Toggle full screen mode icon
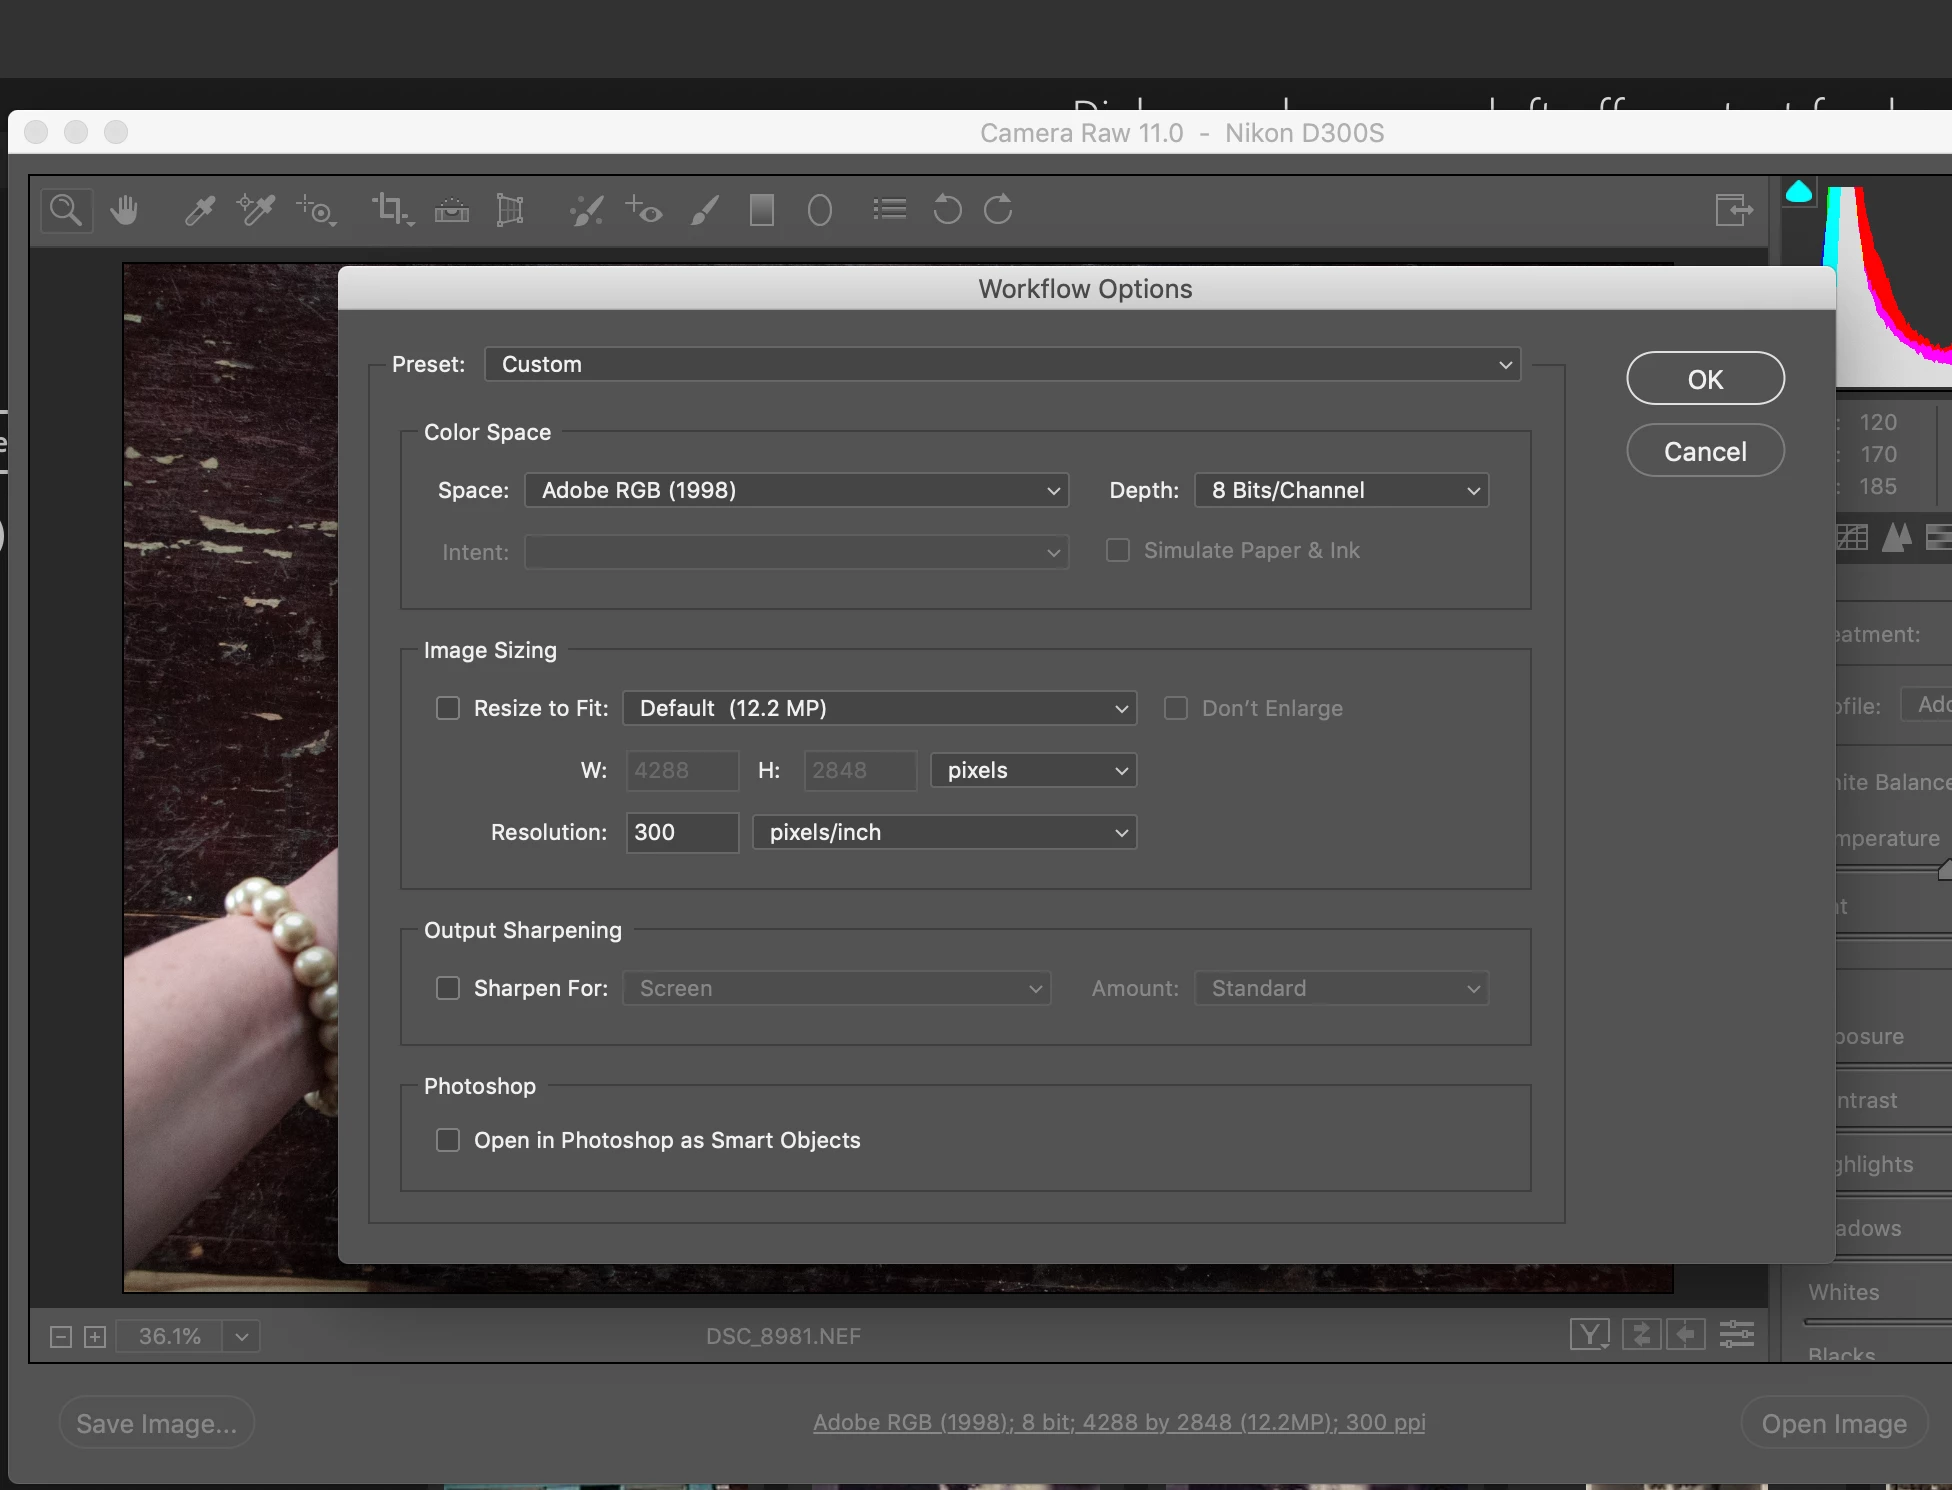Screen dimensions: 1952x1490 tap(1733, 210)
